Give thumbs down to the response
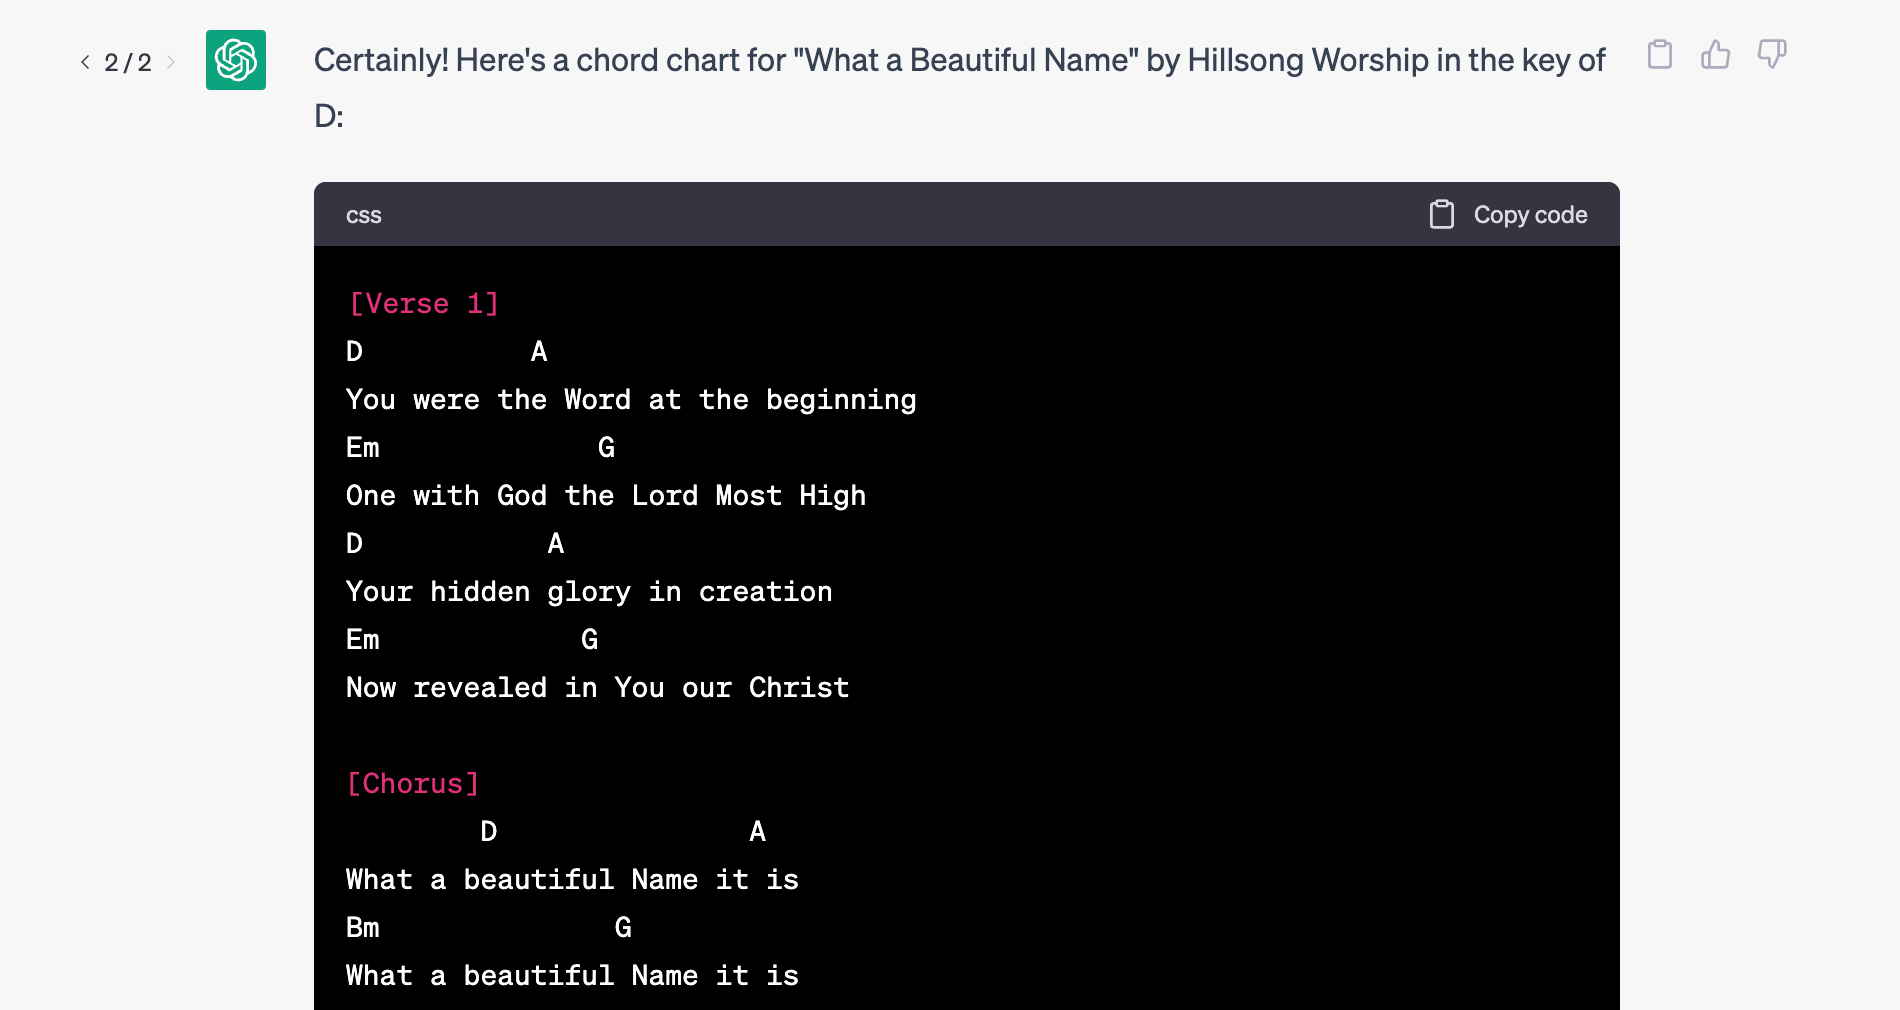Screen dimensions: 1900x1010 (x=1772, y=54)
